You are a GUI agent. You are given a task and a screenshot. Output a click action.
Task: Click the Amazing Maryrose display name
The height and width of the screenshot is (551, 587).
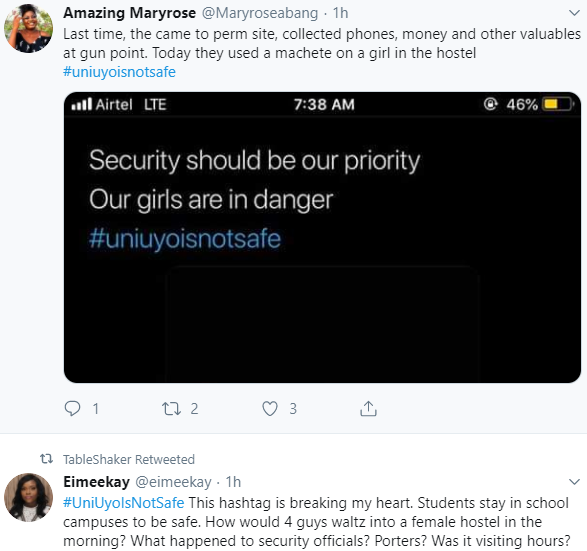(129, 13)
